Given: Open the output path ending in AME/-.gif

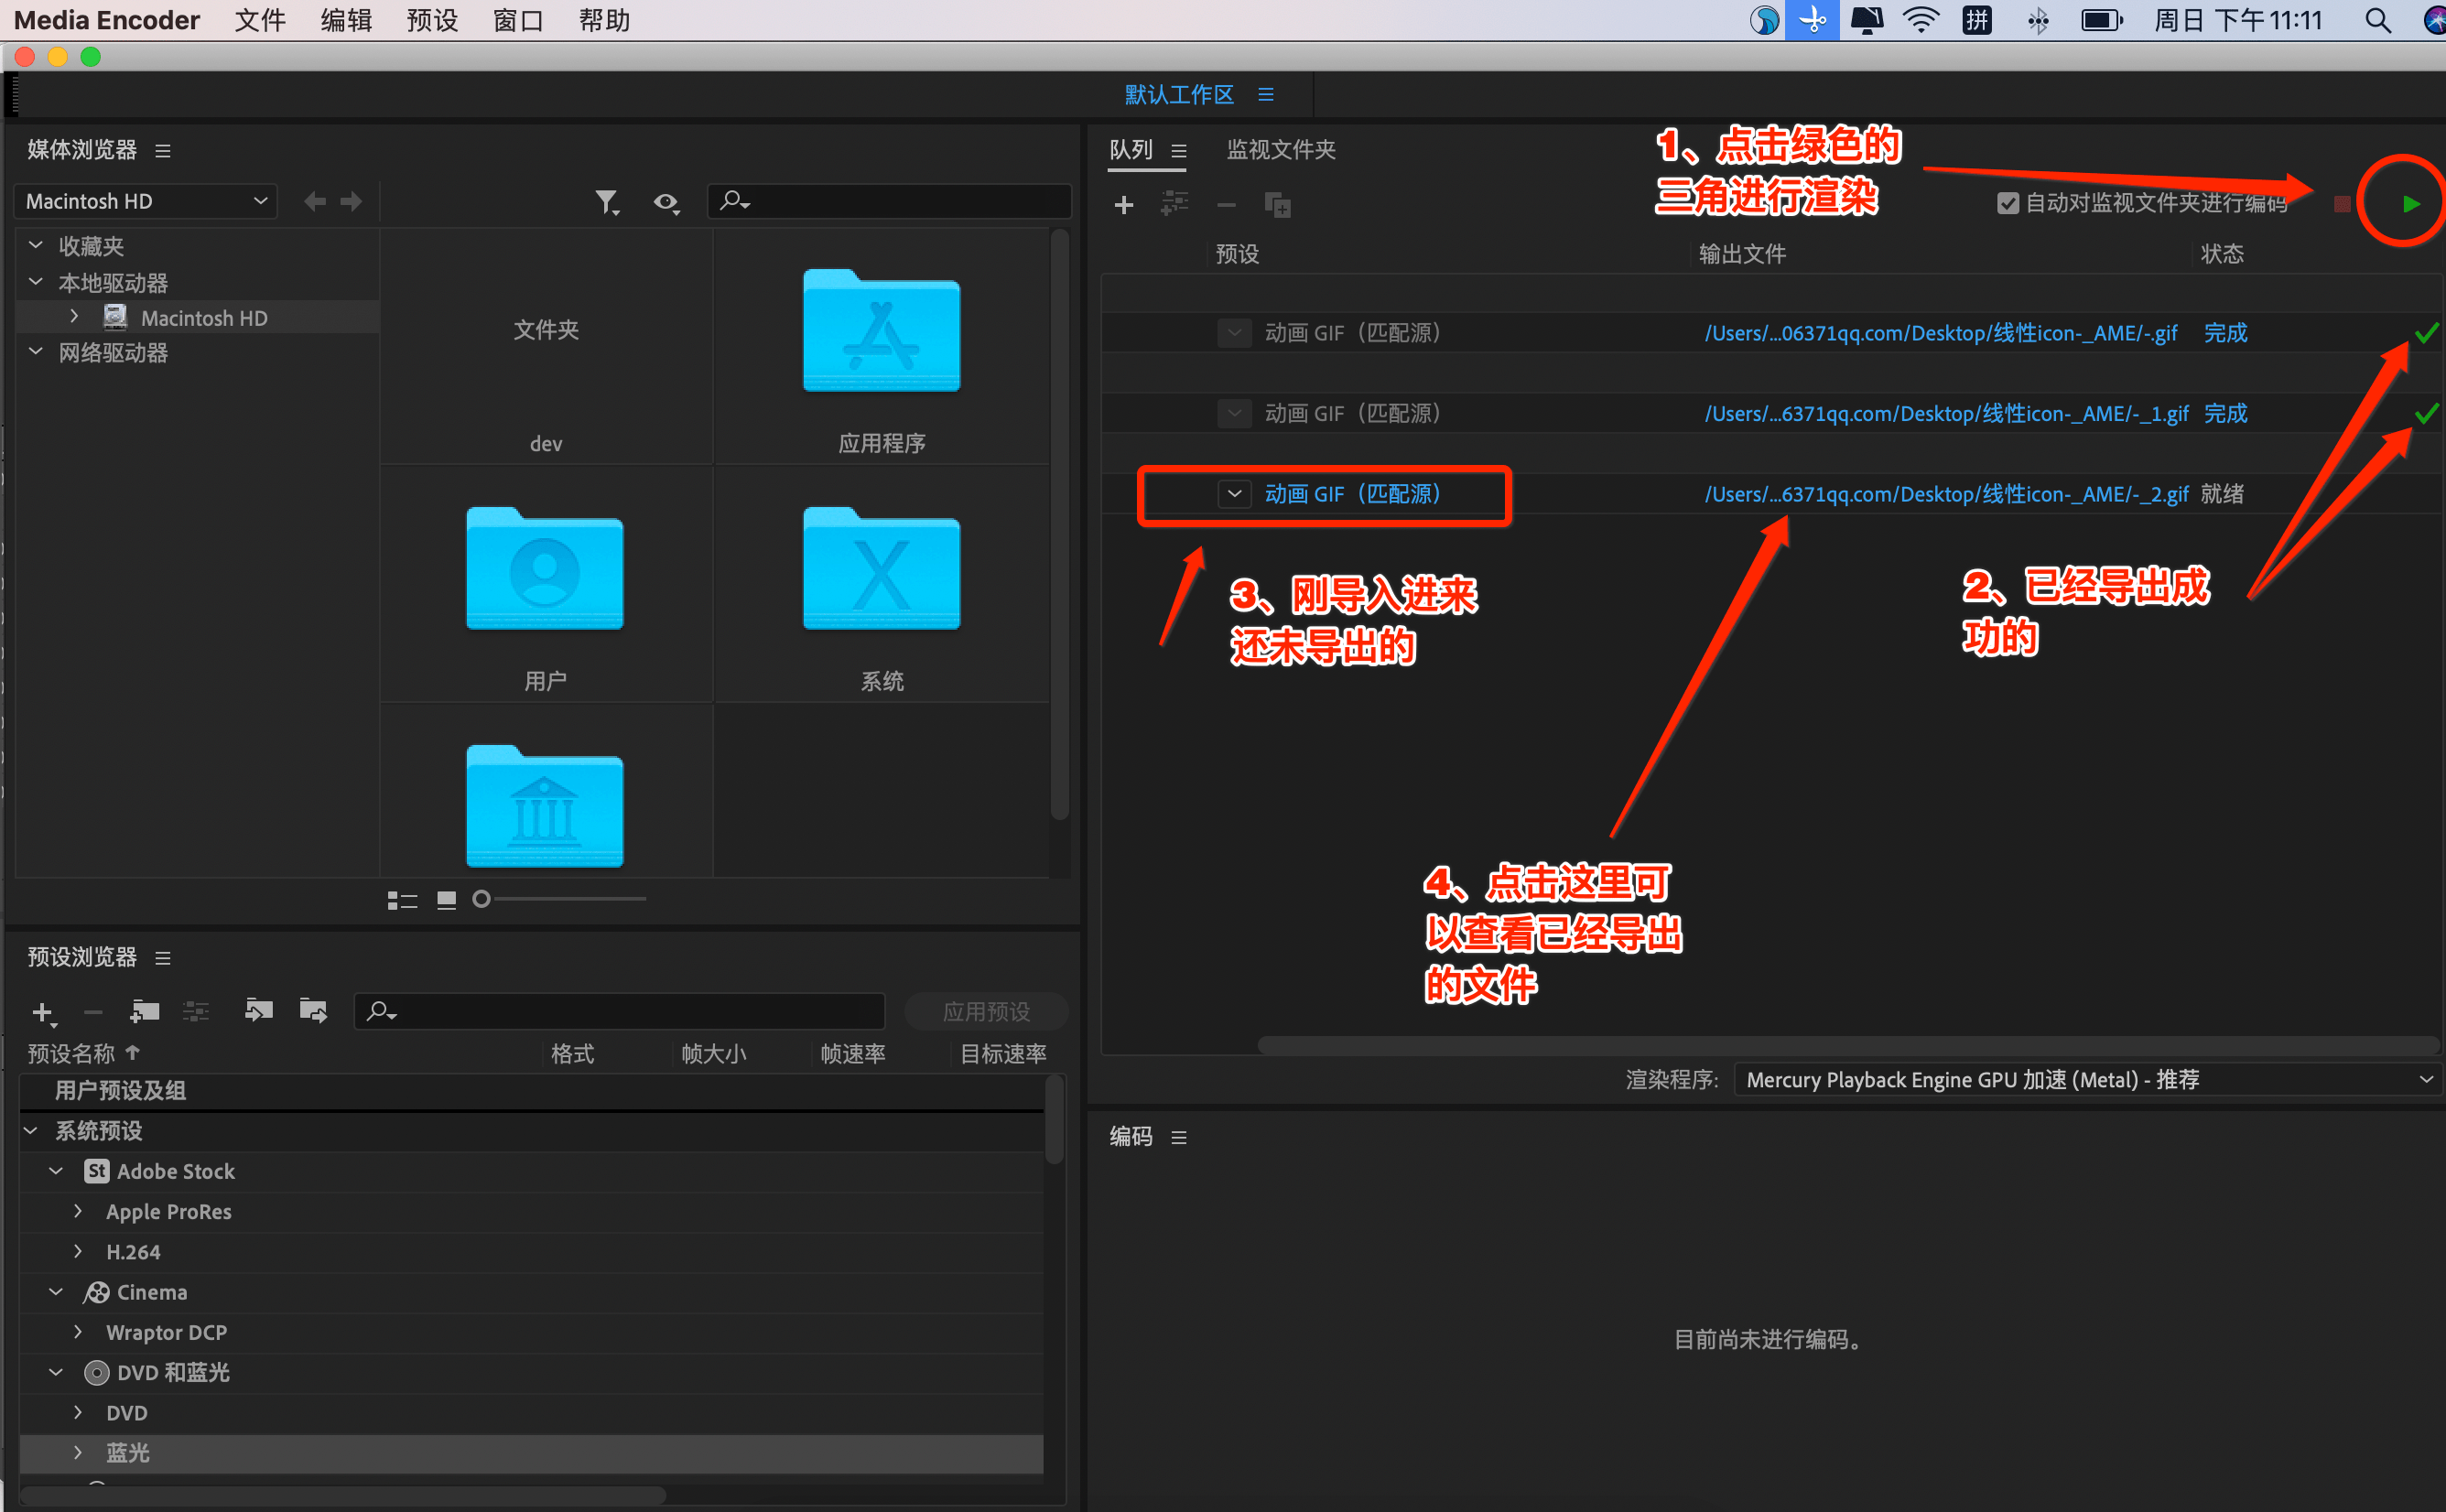Looking at the screenshot, I should point(1941,333).
